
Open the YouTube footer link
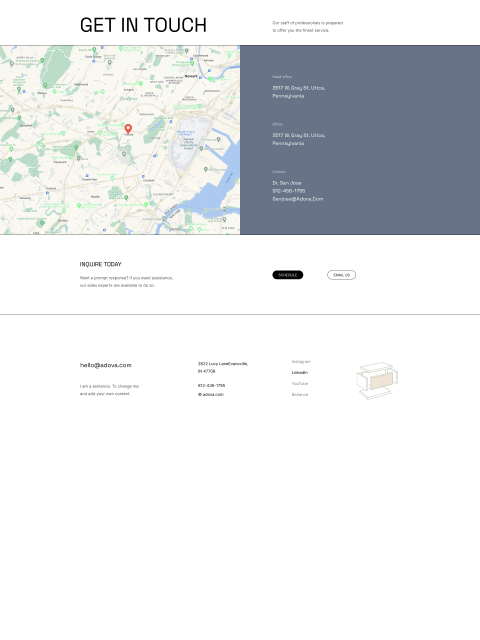coord(300,384)
